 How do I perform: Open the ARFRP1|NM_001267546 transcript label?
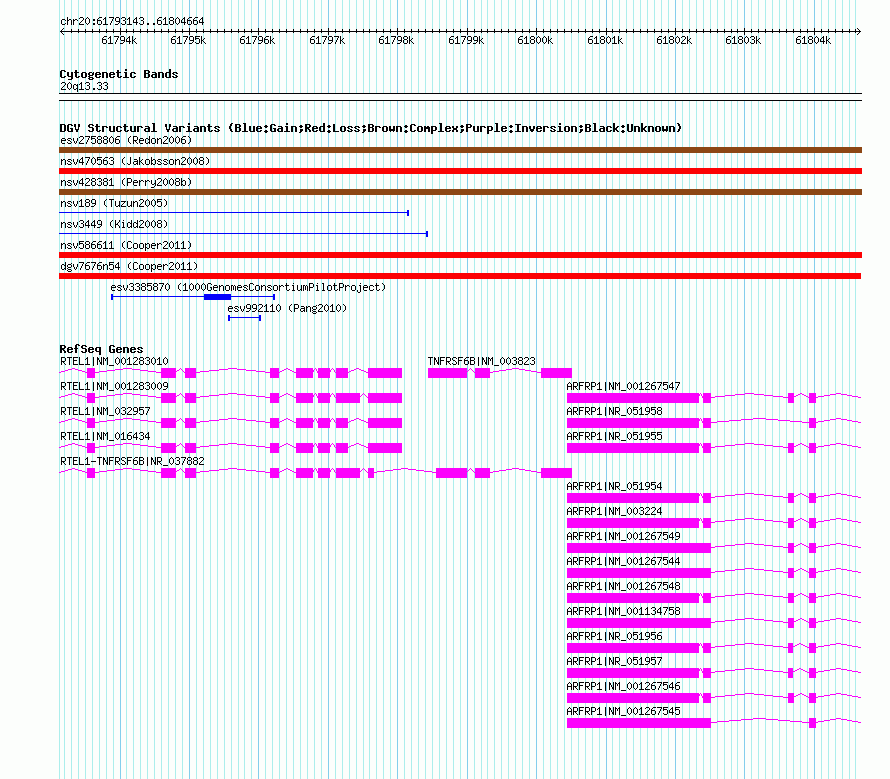click(623, 686)
